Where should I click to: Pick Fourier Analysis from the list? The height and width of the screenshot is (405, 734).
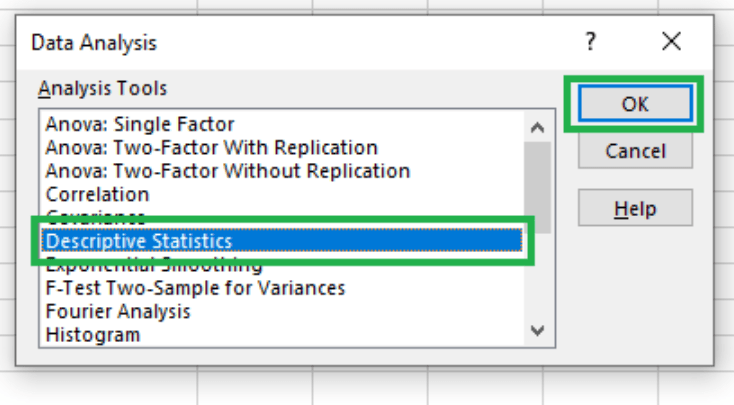(118, 311)
